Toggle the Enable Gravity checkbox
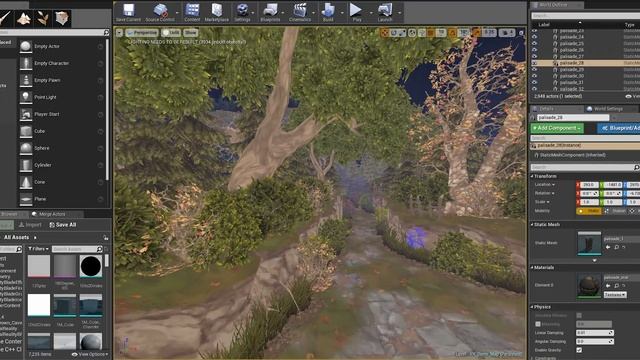This screenshot has width=640, height=360. pyautogui.click(x=579, y=350)
